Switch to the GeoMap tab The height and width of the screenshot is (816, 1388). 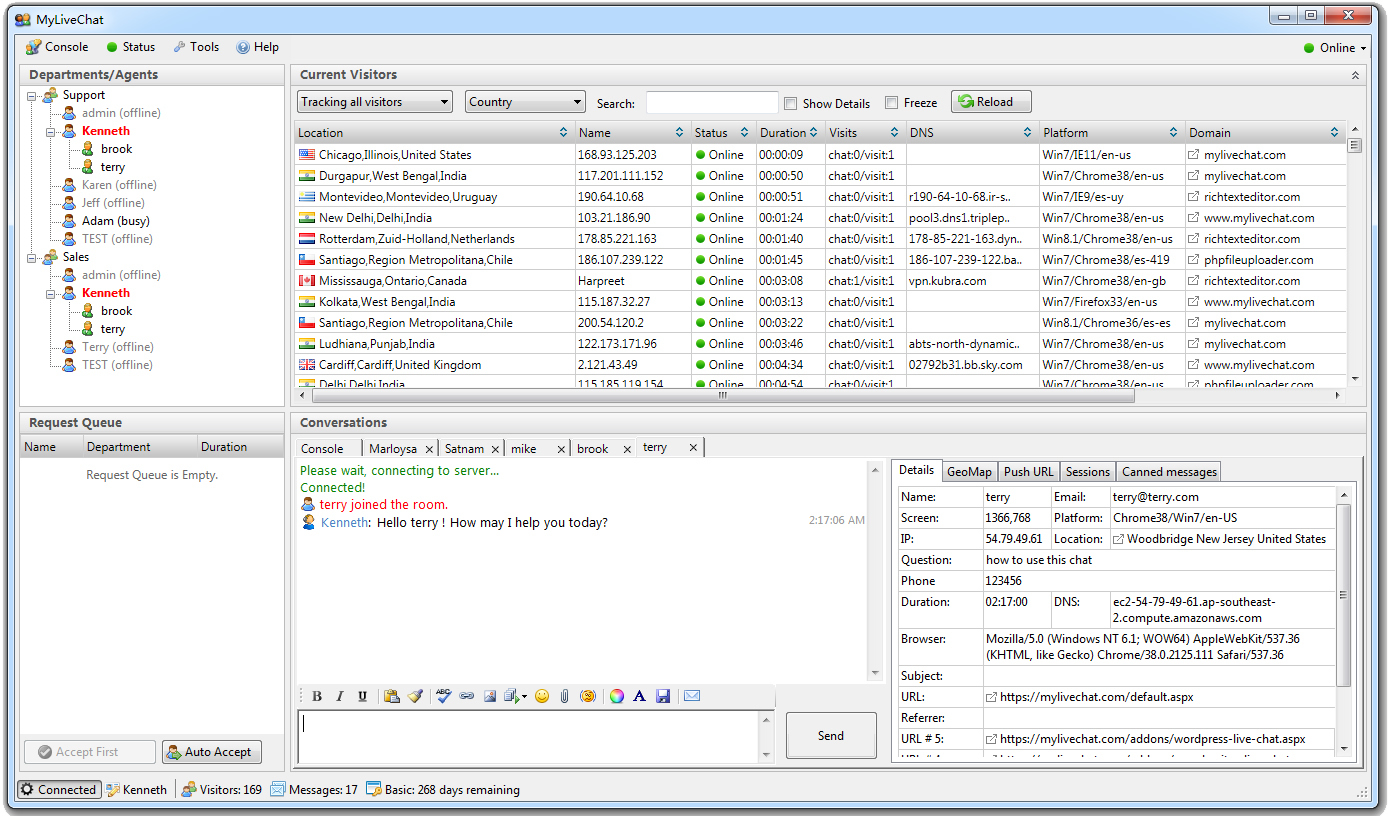(x=969, y=472)
